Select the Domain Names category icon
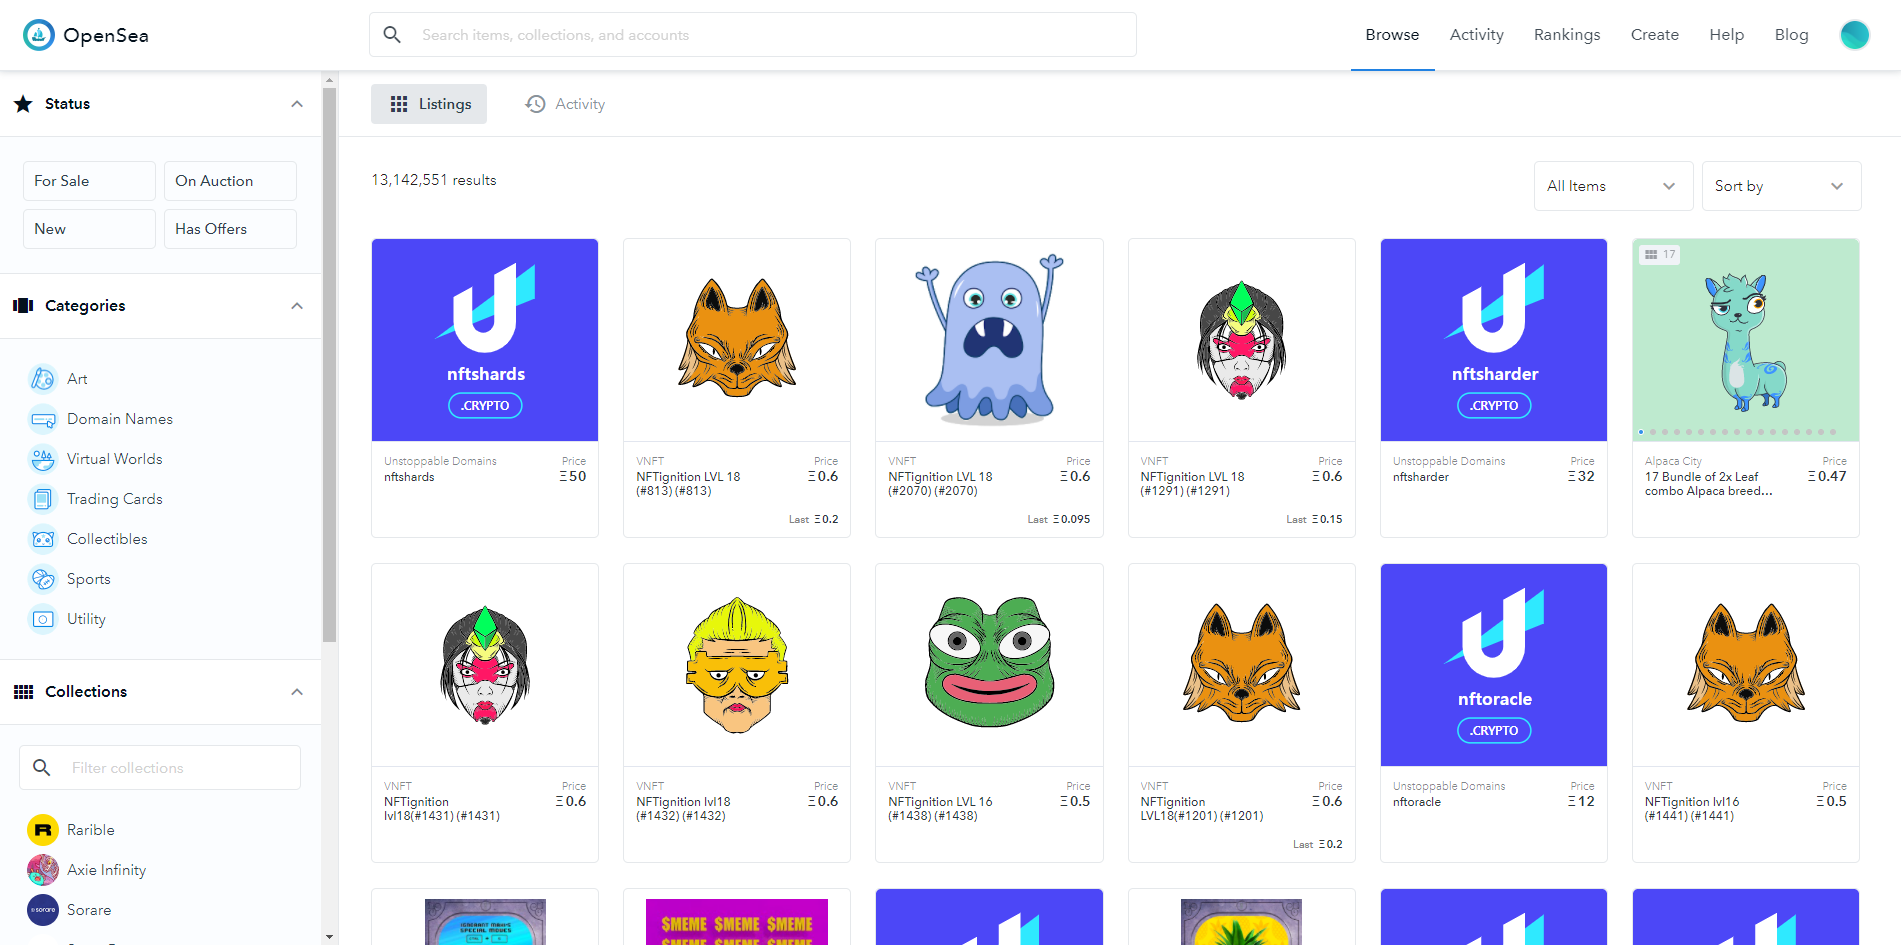The image size is (1901, 945). (43, 419)
